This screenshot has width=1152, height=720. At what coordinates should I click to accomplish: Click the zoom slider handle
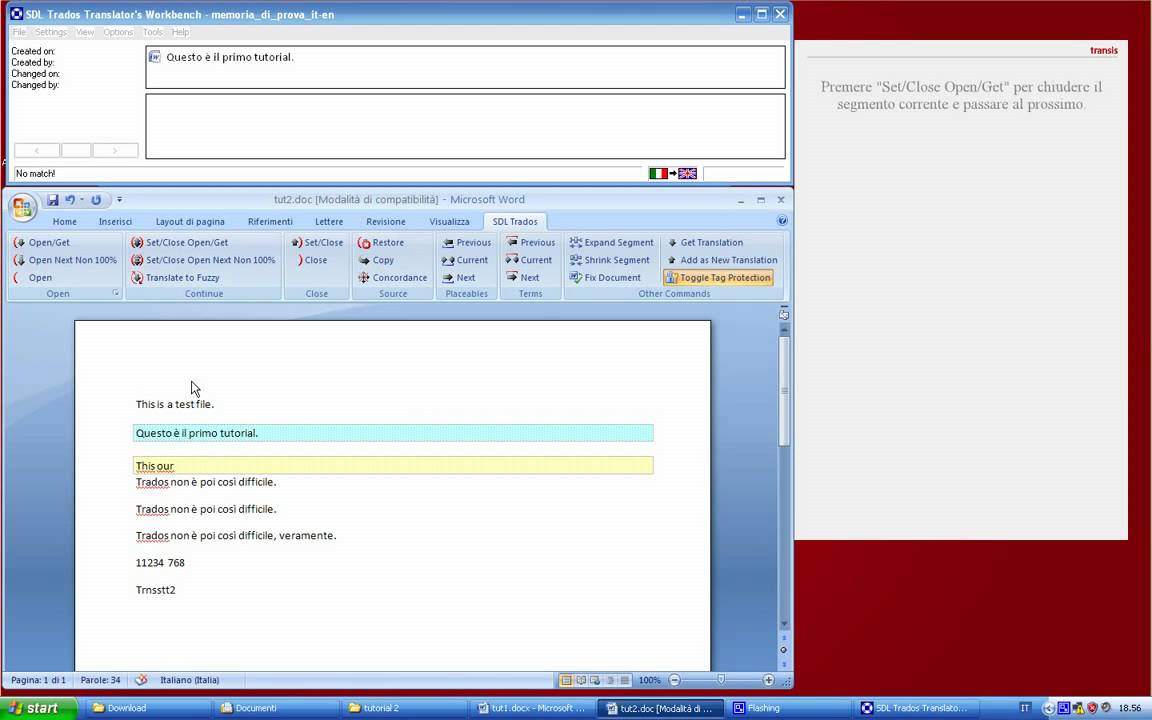coord(721,680)
